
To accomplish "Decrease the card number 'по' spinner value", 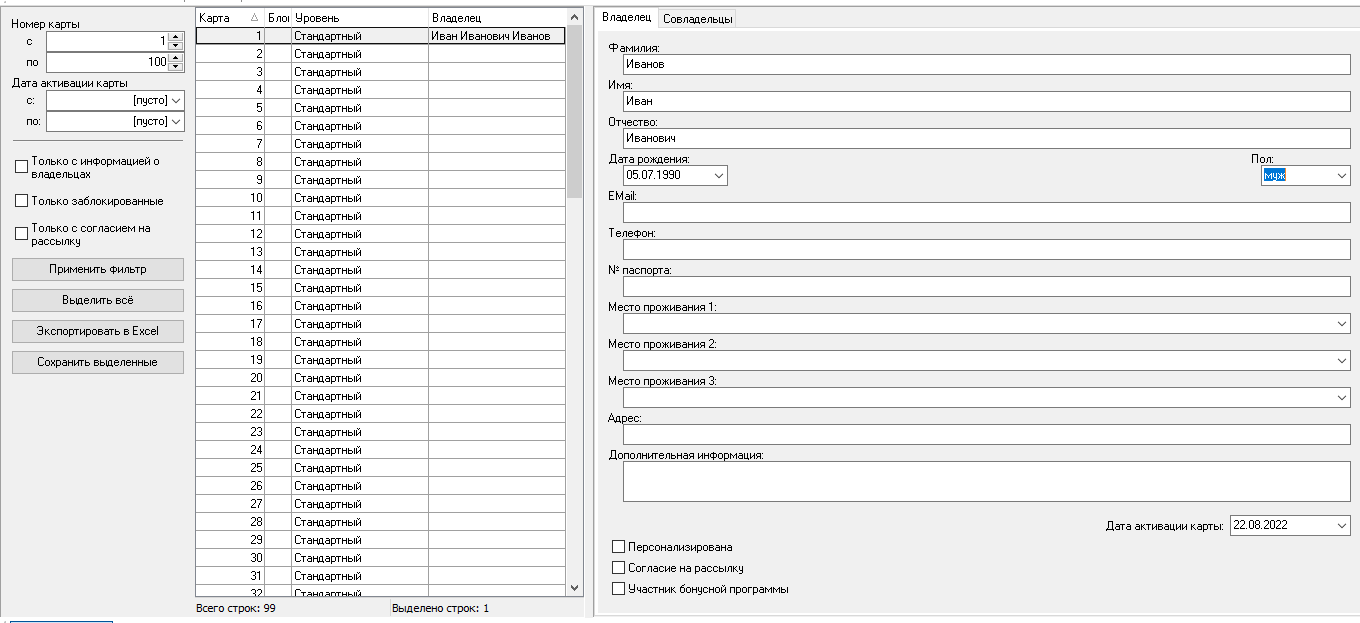I will (176, 67).
